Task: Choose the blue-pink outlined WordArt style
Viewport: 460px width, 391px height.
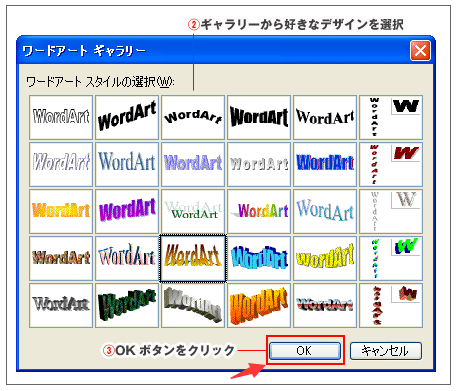Action: coord(127,258)
